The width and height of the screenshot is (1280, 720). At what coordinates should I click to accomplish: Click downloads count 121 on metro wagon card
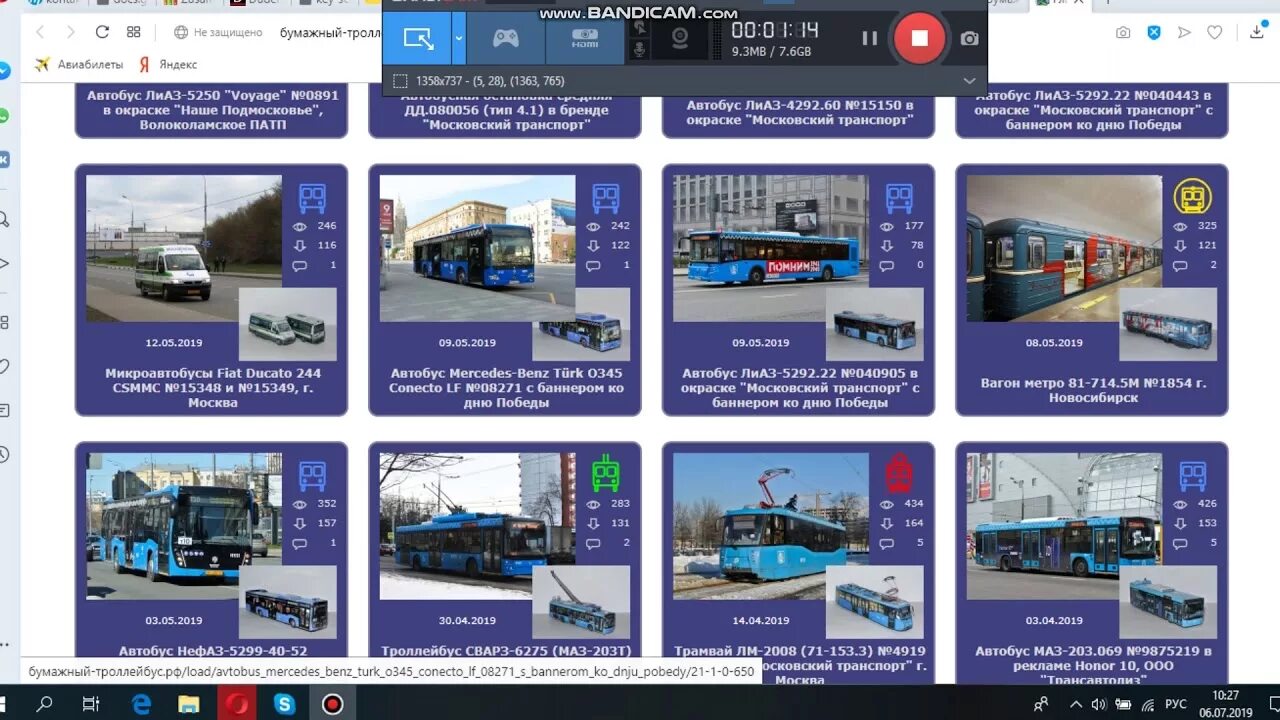(x=1207, y=245)
